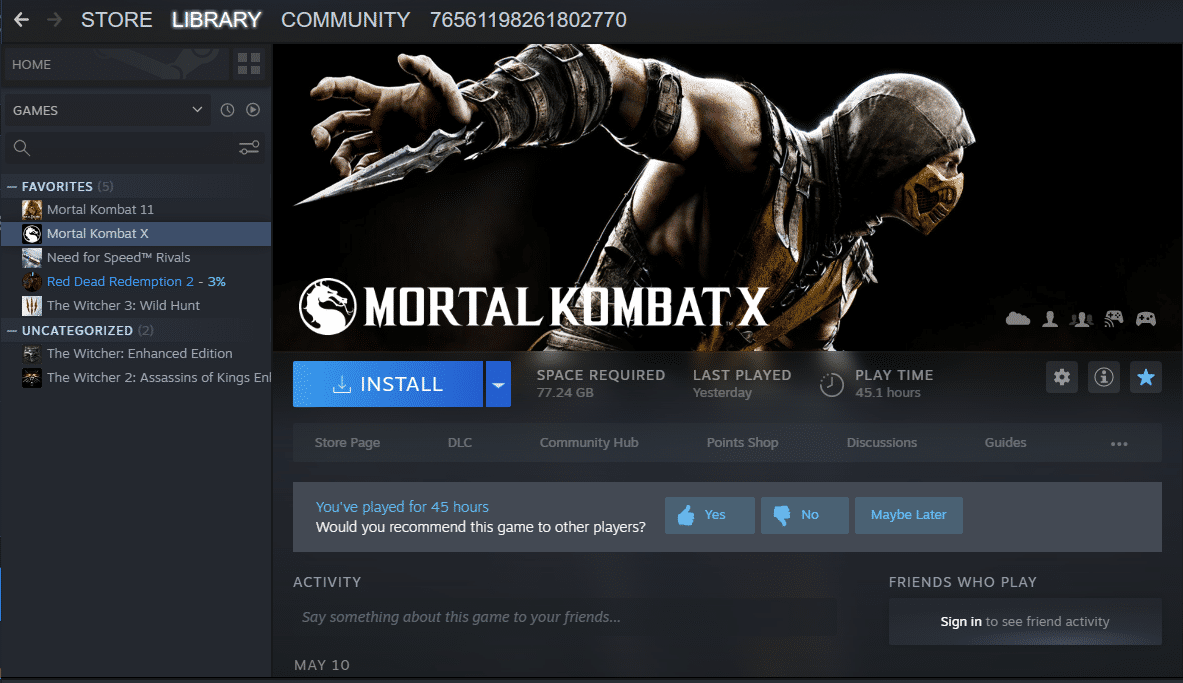Focus the library search field
Viewport: 1183px width, 683px height.
point(136,148)
